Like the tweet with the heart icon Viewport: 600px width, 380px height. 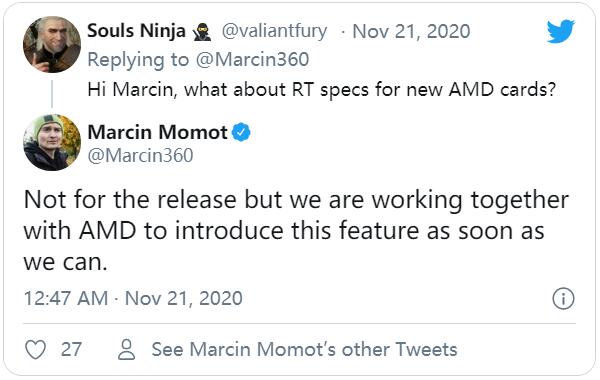tap(35, 349)
